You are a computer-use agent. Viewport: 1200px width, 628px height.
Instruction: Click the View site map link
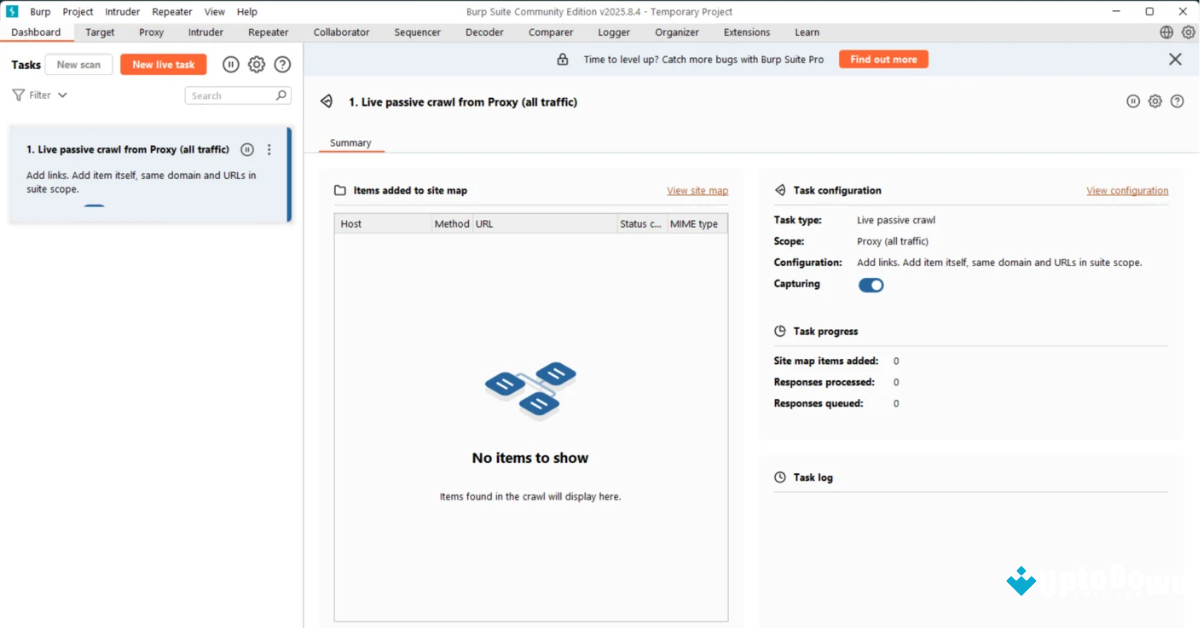pos(699,190)
